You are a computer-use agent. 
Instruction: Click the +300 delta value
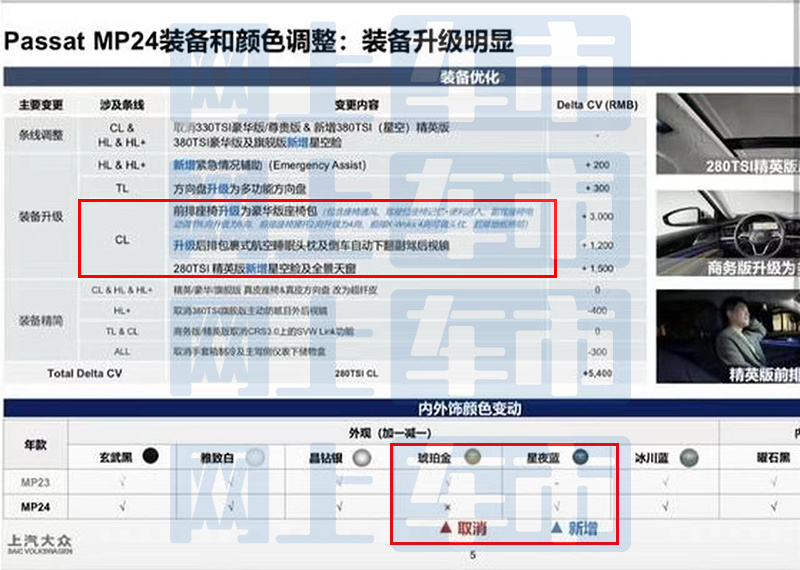[597, 188]
